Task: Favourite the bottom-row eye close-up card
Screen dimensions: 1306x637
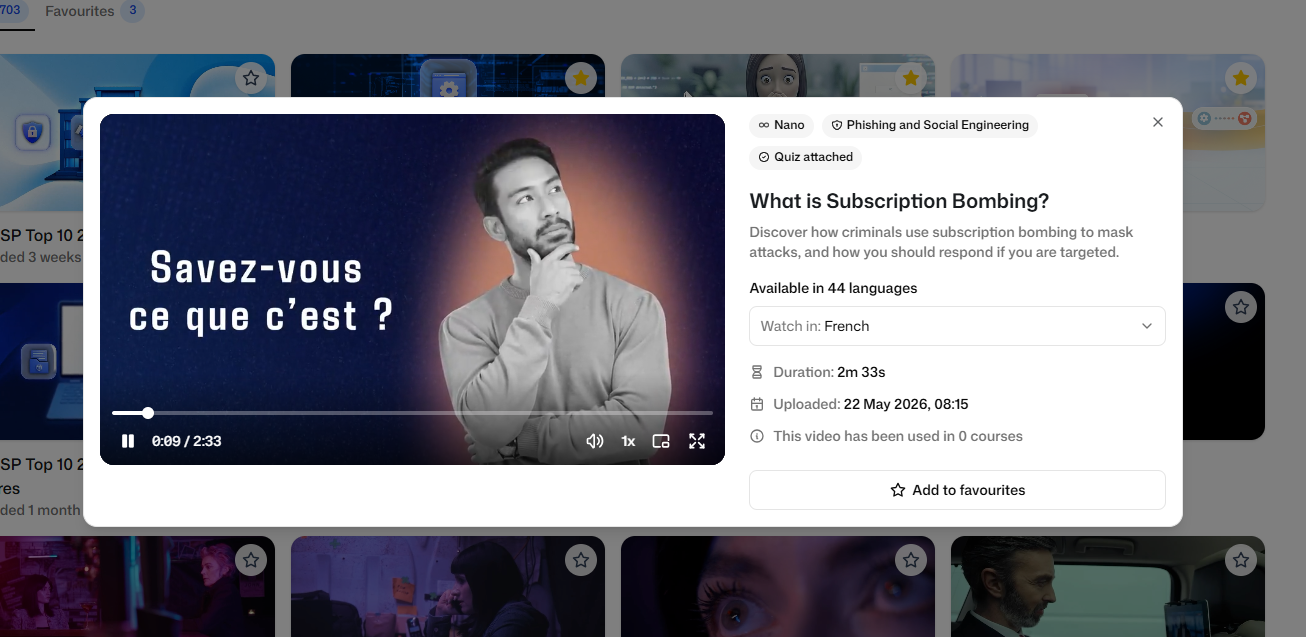Action: (910, 560)
